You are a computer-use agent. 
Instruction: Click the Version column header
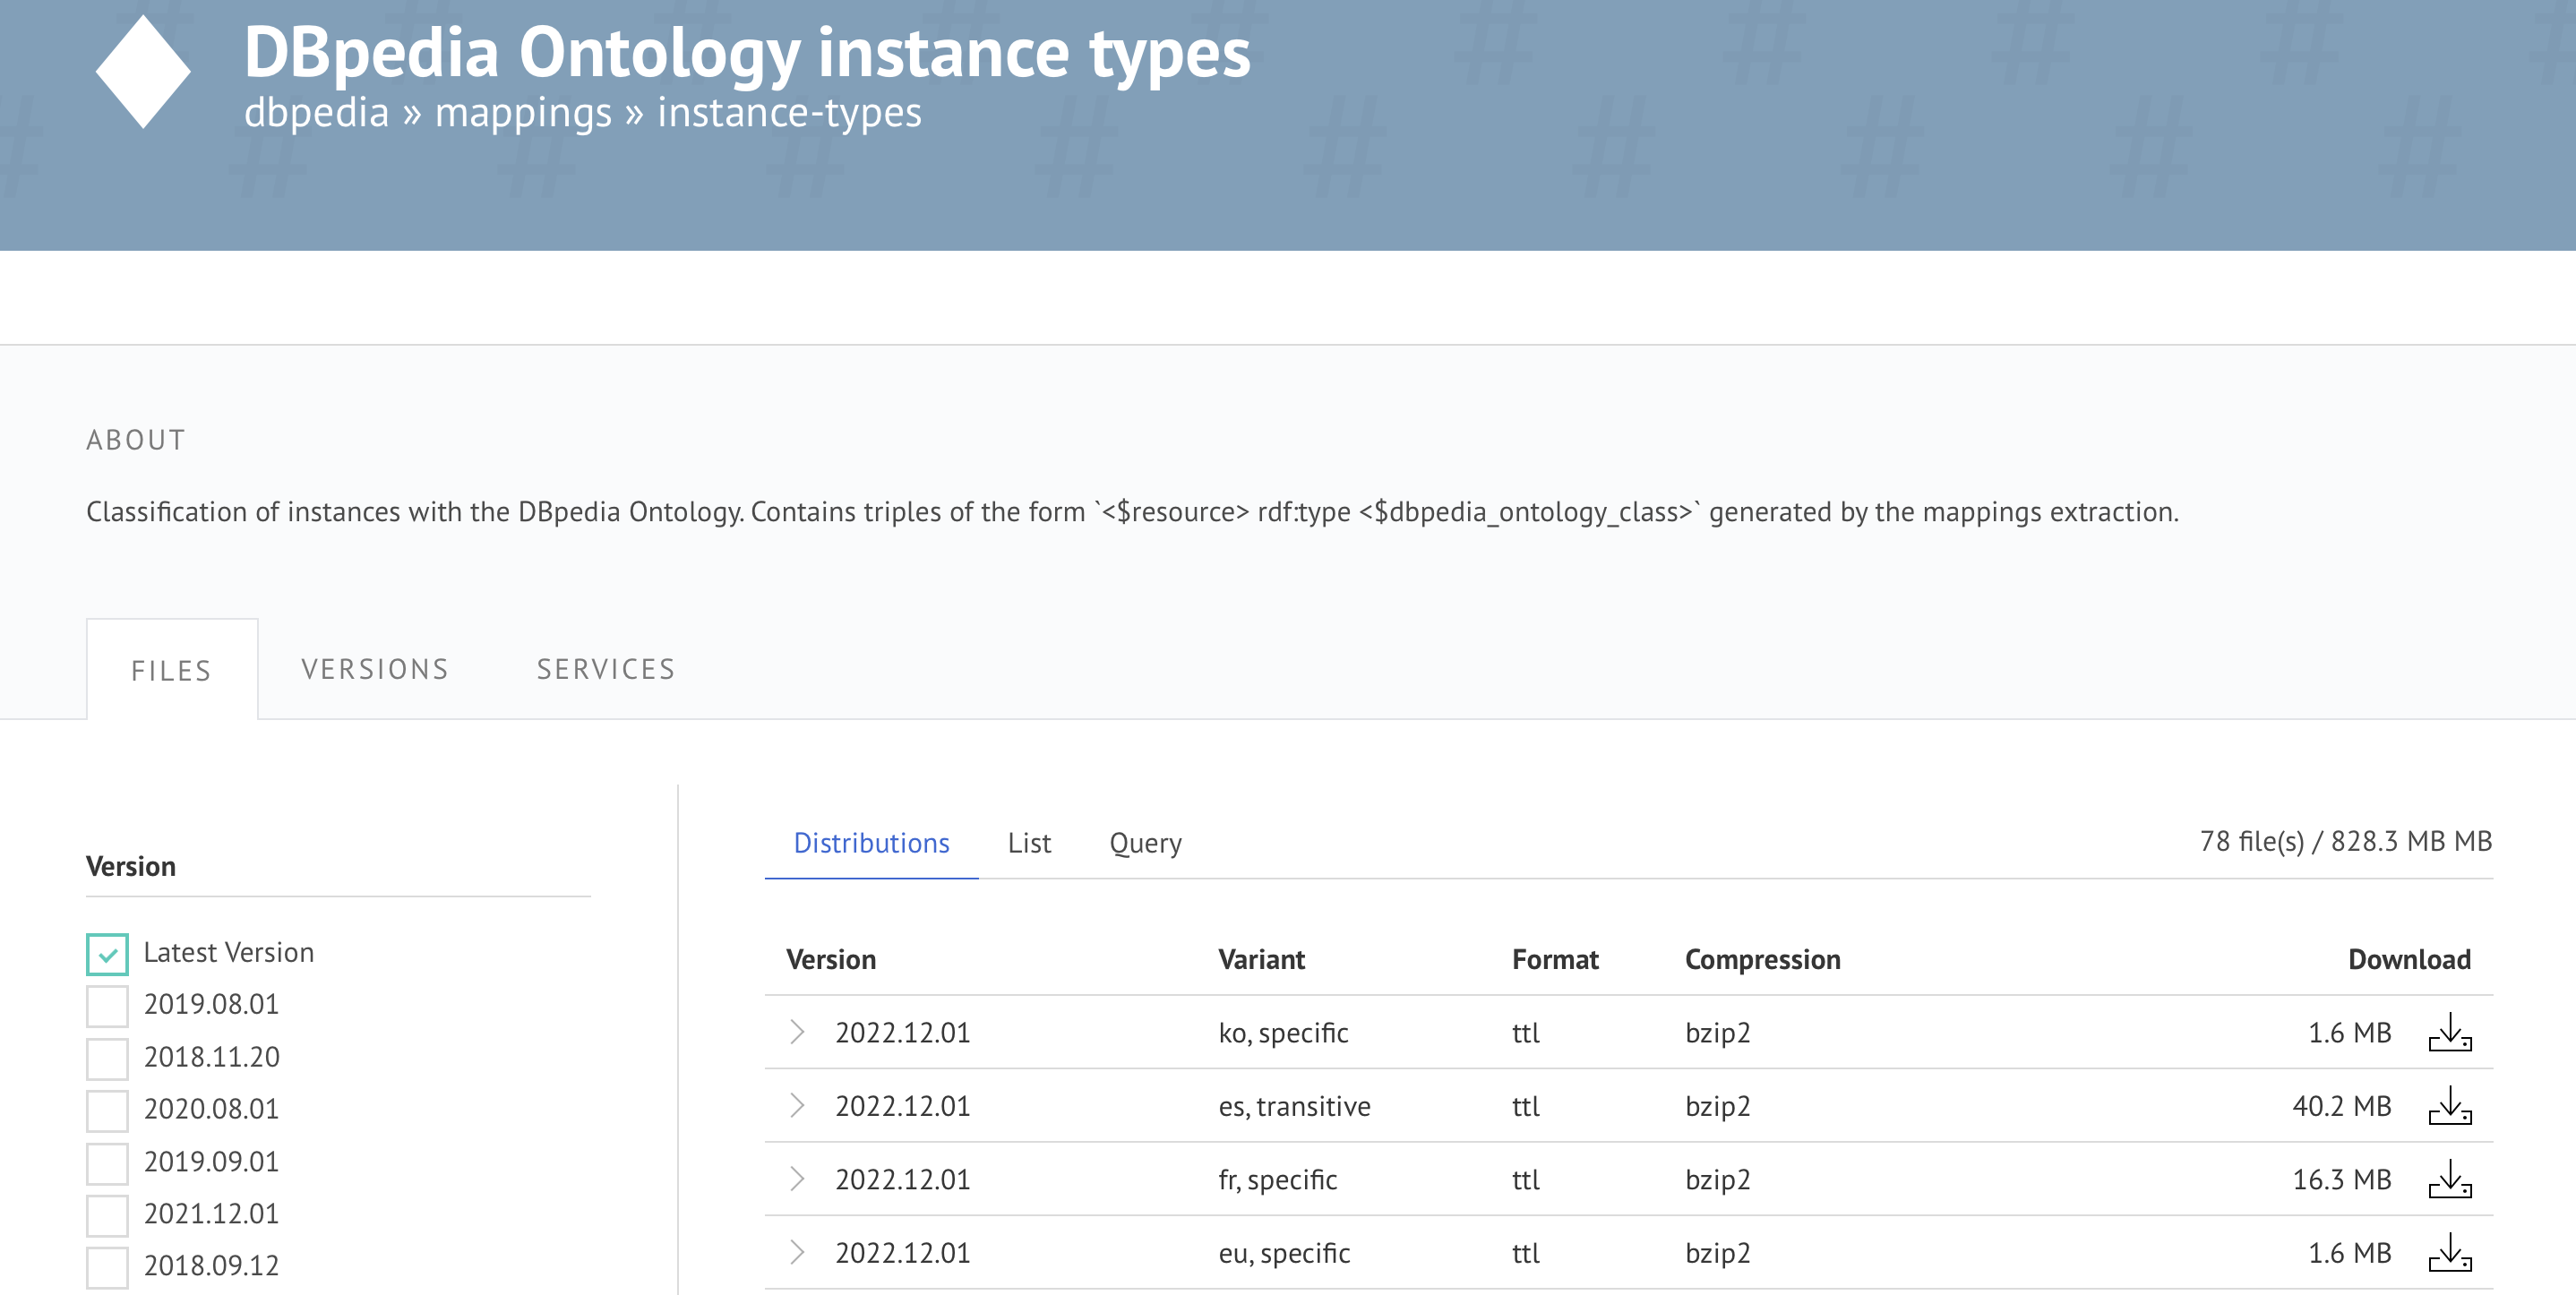point(831,960)
